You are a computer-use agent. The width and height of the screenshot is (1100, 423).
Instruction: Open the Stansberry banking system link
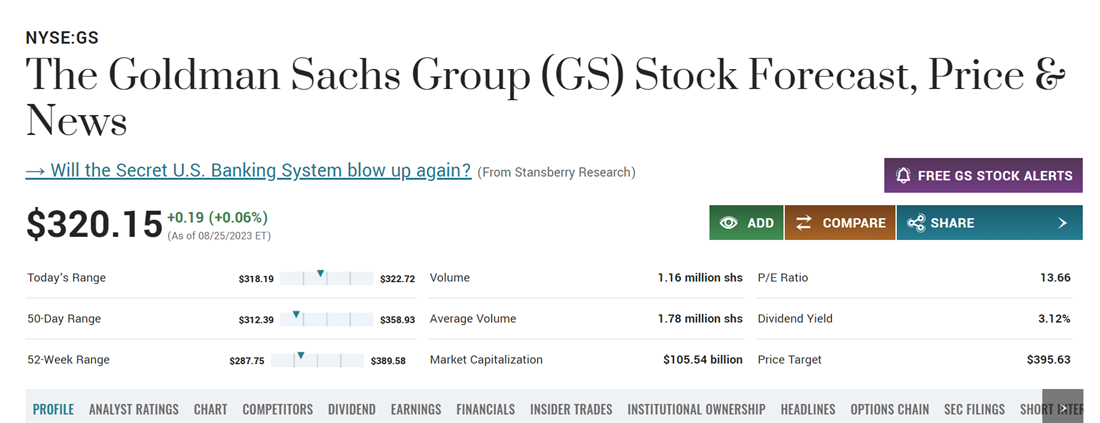click(x=248, y=170)
